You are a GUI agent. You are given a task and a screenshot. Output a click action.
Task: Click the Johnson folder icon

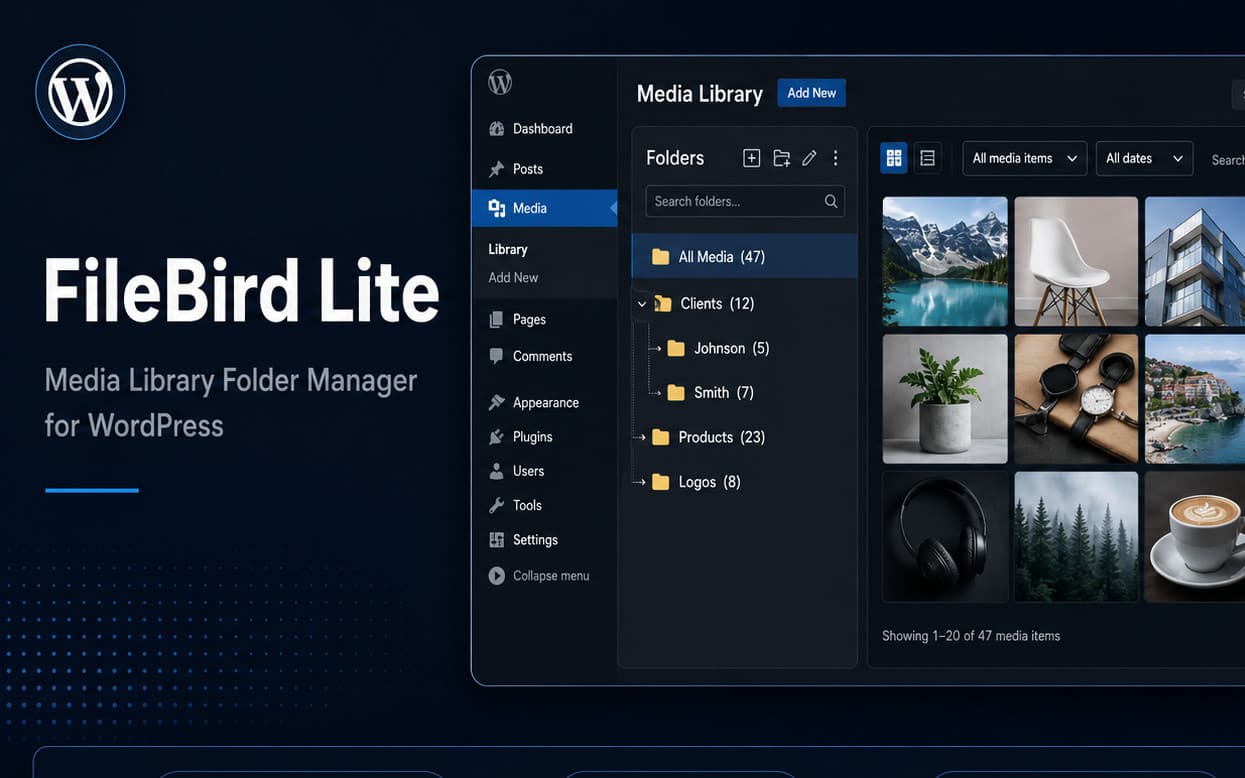(676, 348)
